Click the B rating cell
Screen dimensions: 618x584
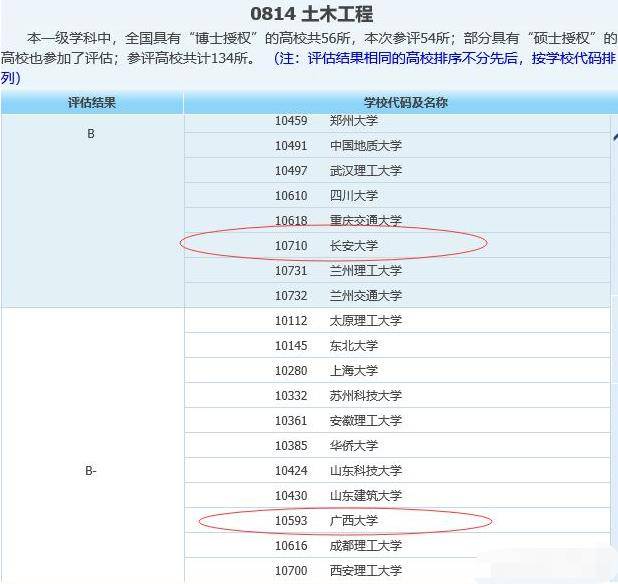click(92, 211)
